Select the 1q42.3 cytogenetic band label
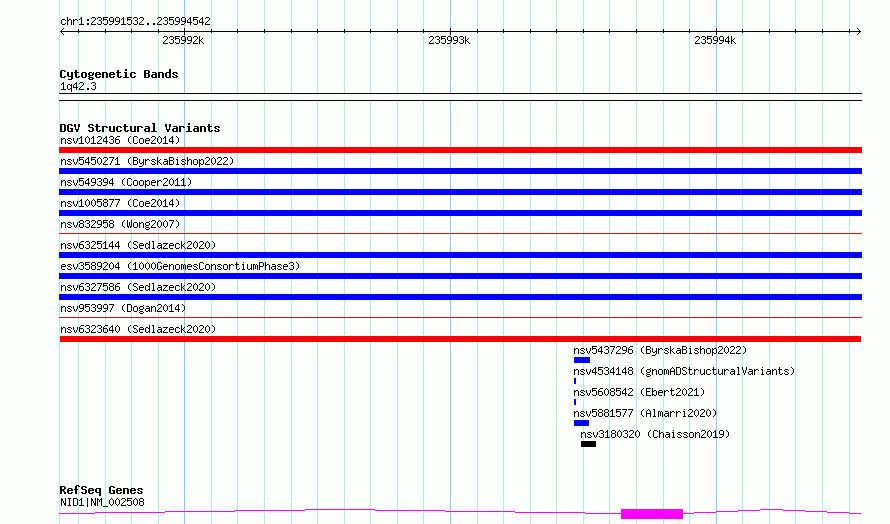 click(78, 86)
